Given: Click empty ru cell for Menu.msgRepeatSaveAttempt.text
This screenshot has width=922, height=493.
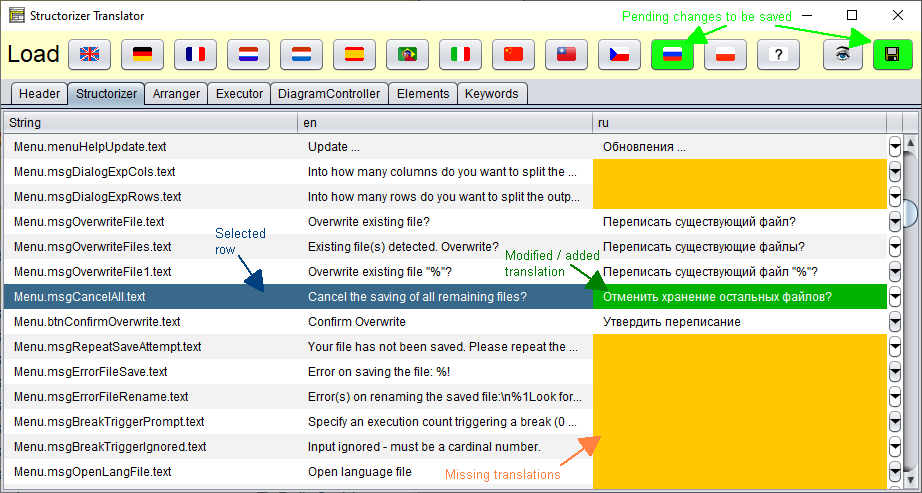Looking at the screenshot, I should [740, 347].
